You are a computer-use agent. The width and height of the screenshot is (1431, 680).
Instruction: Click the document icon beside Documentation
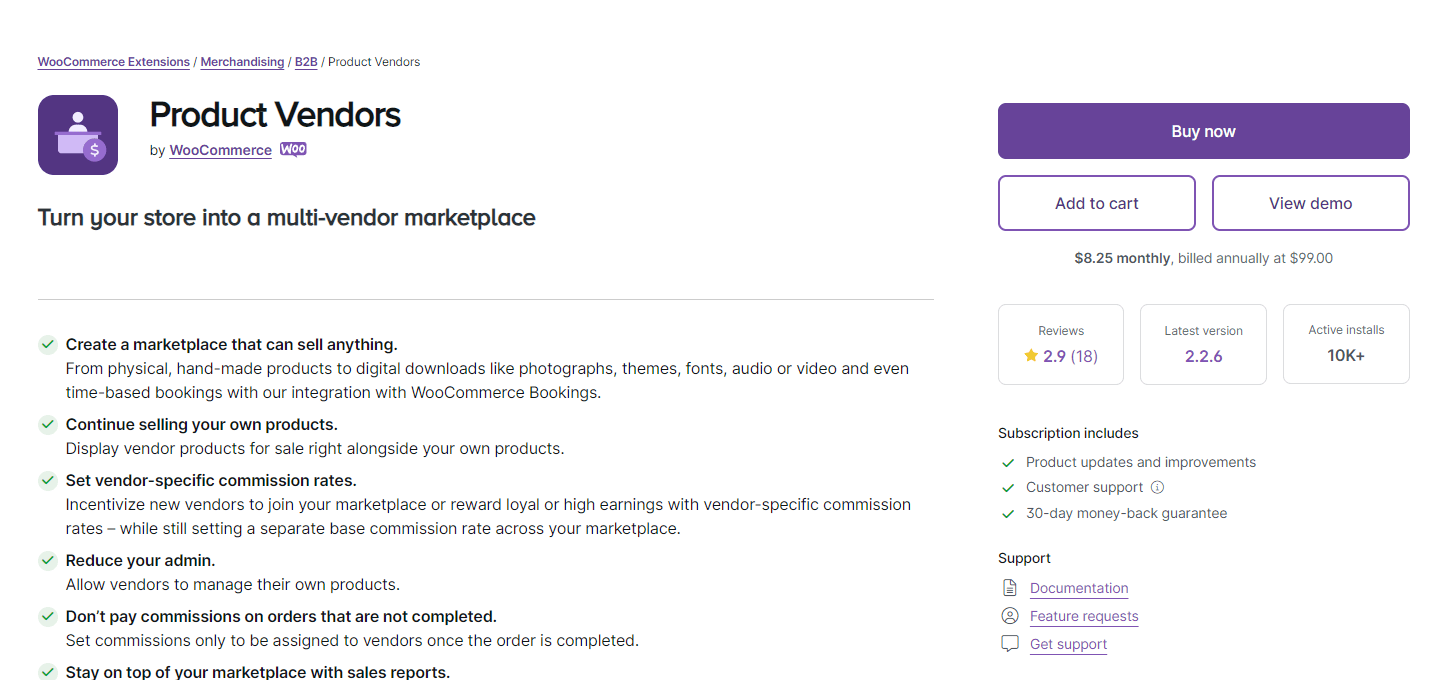[1010, 588]
